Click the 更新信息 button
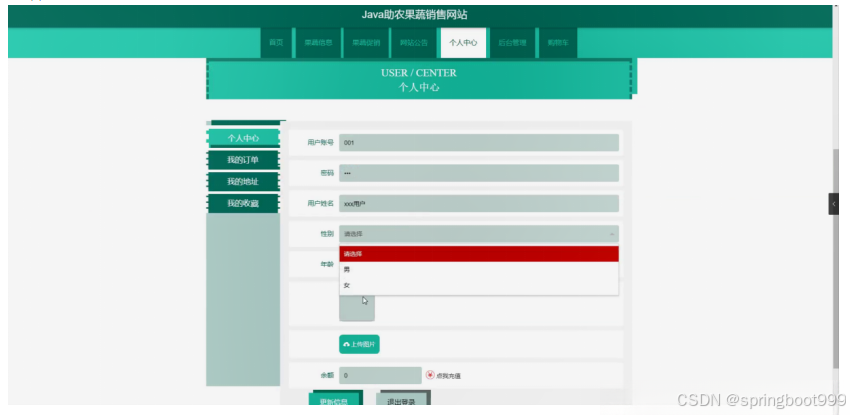 (x=333, y=399)
